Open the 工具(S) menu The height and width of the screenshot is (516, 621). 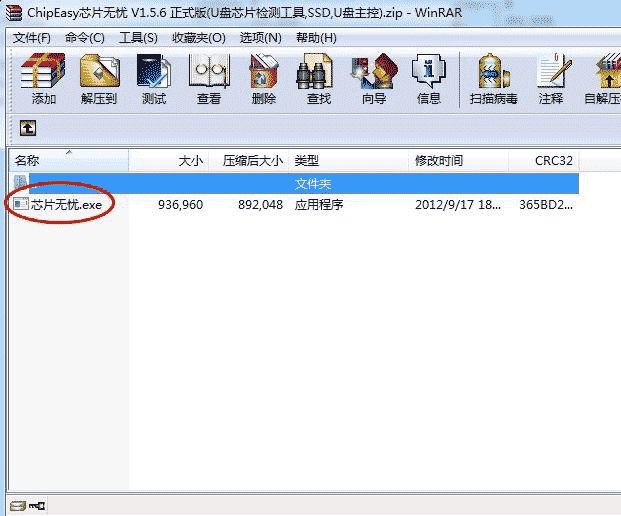pyautogui.click(x=138, y=38)
